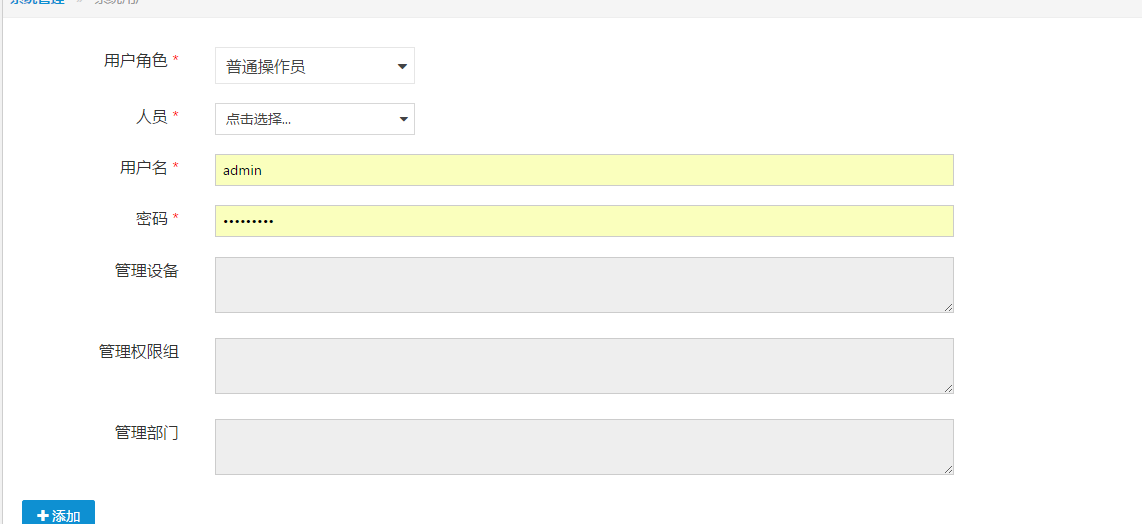Screen dimensions: 1142x524
Task: Click the 人员 dropdown arrow icon
Action: pyautogui.click(x=403, y=120)
